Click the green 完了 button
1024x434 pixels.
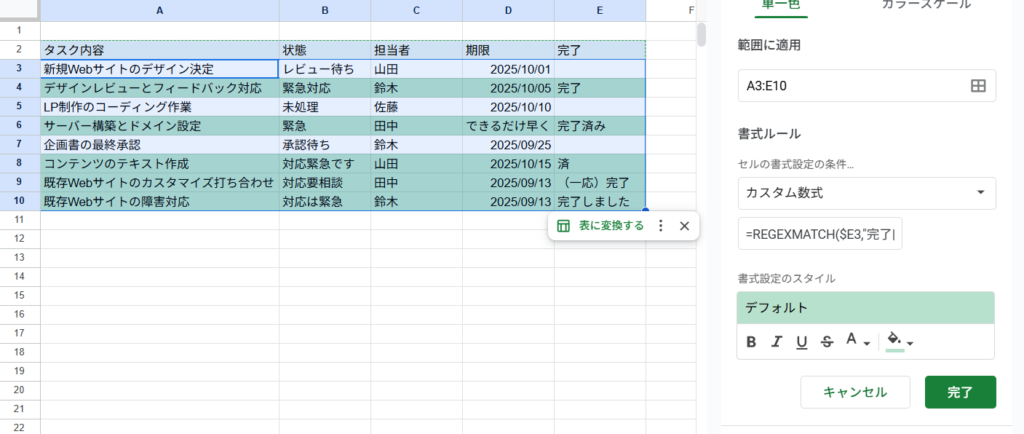pos(959,392)
